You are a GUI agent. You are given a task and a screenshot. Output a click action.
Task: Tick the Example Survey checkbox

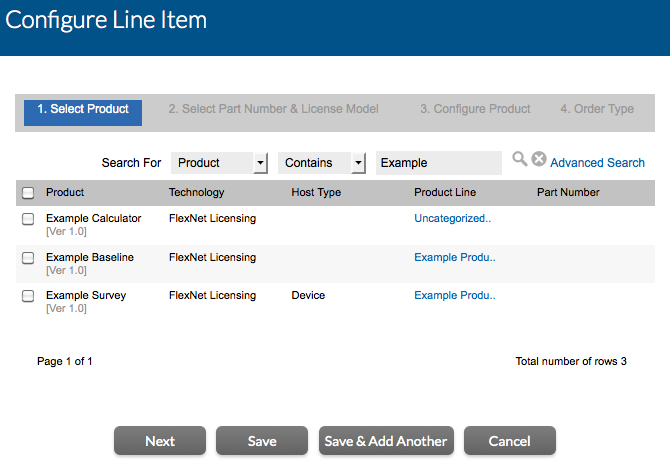point(28,296)
